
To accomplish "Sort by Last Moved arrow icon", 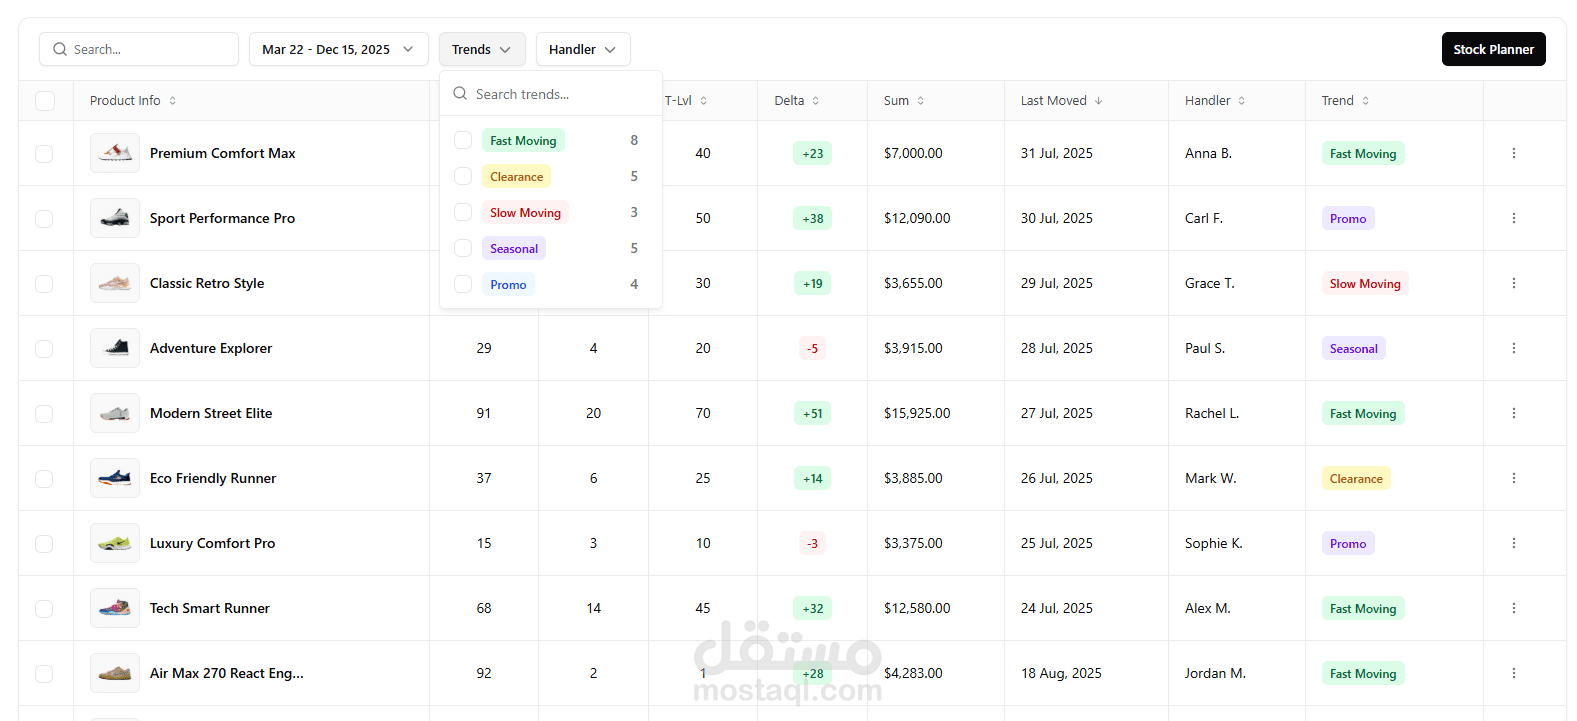I will (x=1098, y=101).
